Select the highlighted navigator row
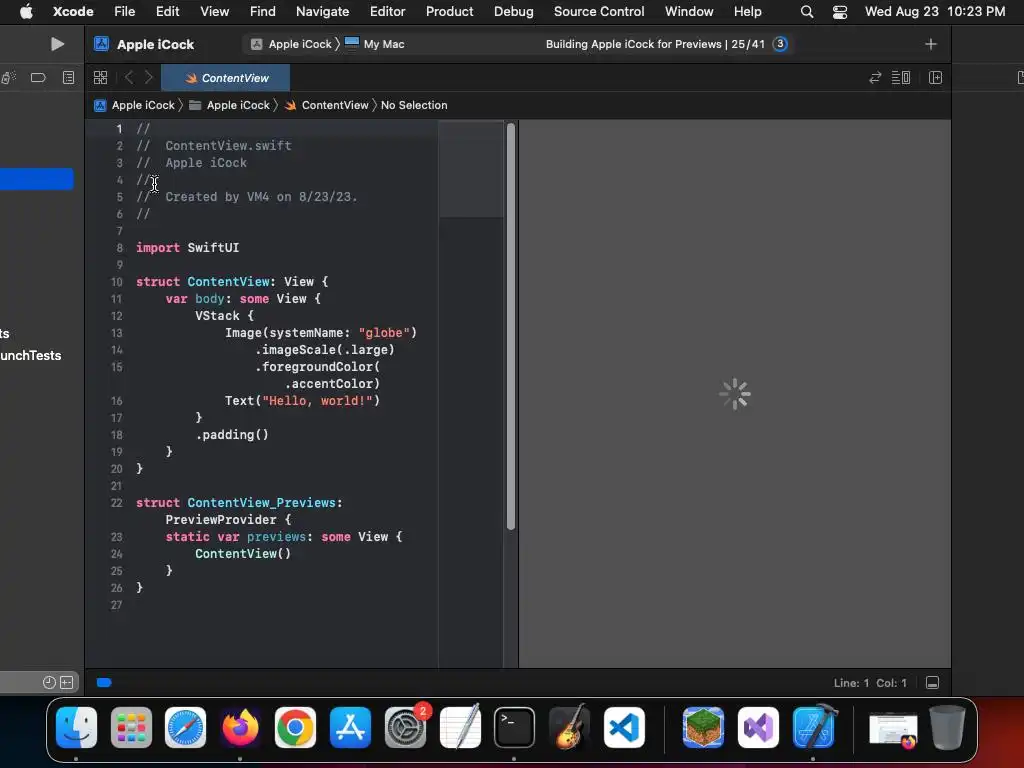 [x=37, y=179]
